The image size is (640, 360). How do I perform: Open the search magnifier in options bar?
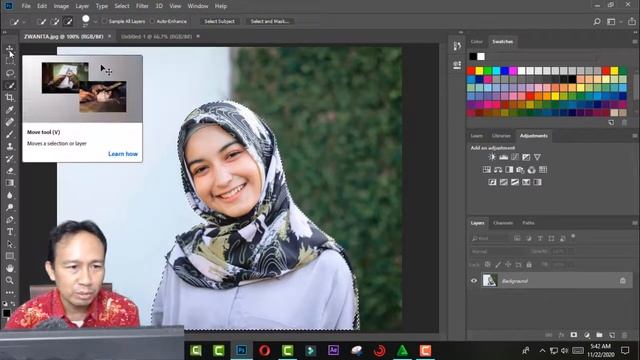(x=597, y=22)
